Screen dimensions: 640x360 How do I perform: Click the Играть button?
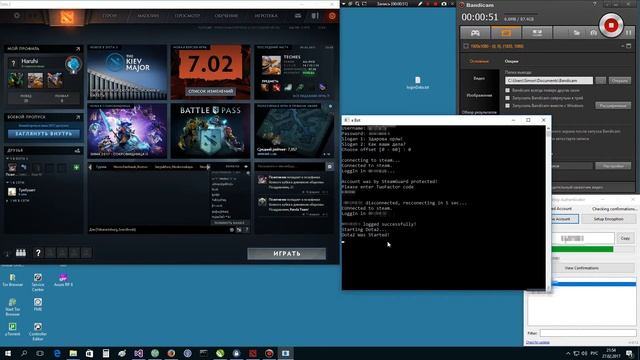pos(287,253)
